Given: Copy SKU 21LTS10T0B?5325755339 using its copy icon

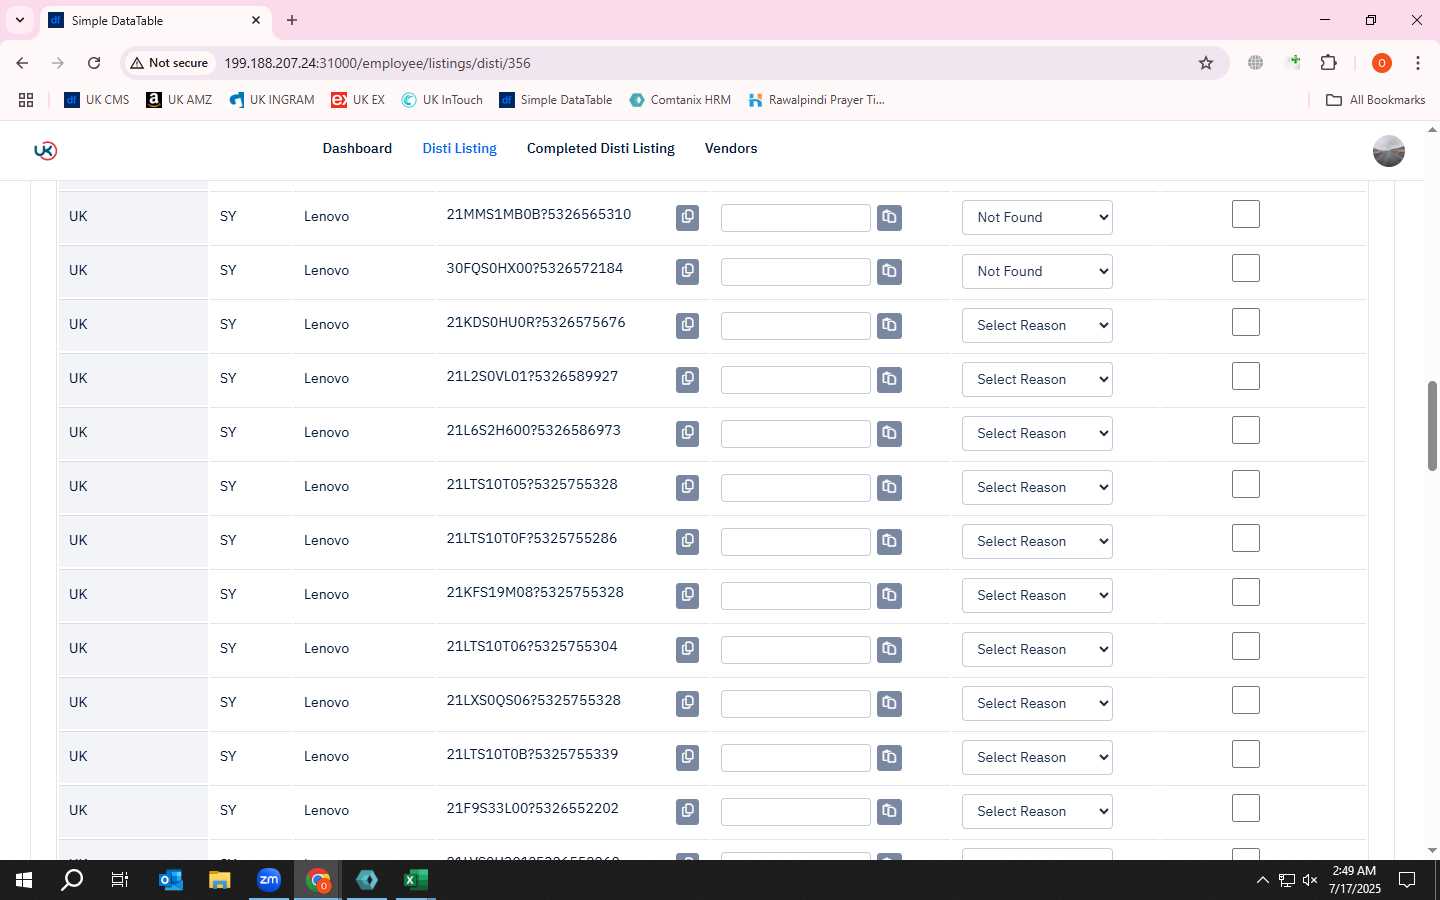Looking at the screenshot, I should coord(687,757).
